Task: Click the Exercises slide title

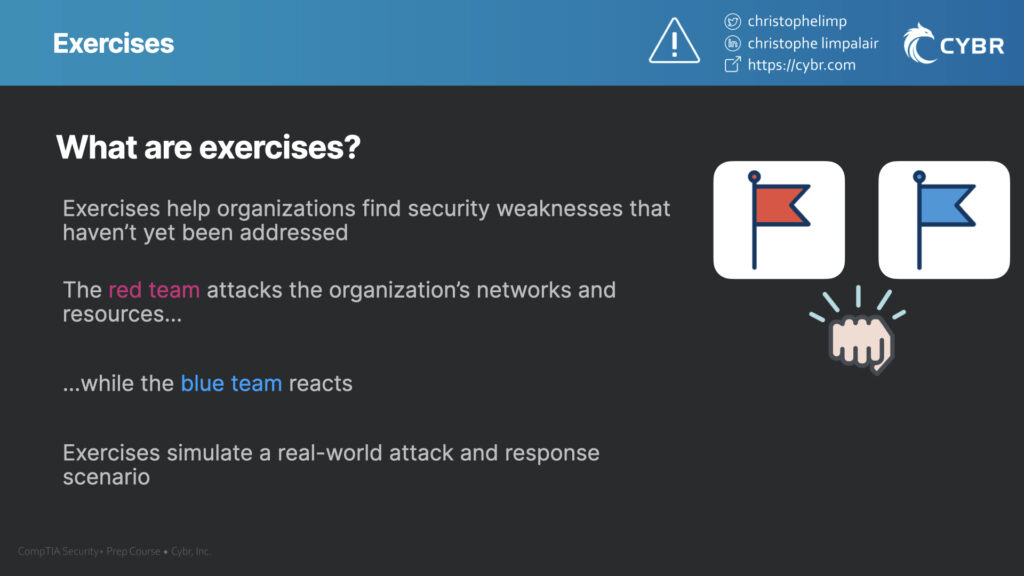Action: (114, 44)
